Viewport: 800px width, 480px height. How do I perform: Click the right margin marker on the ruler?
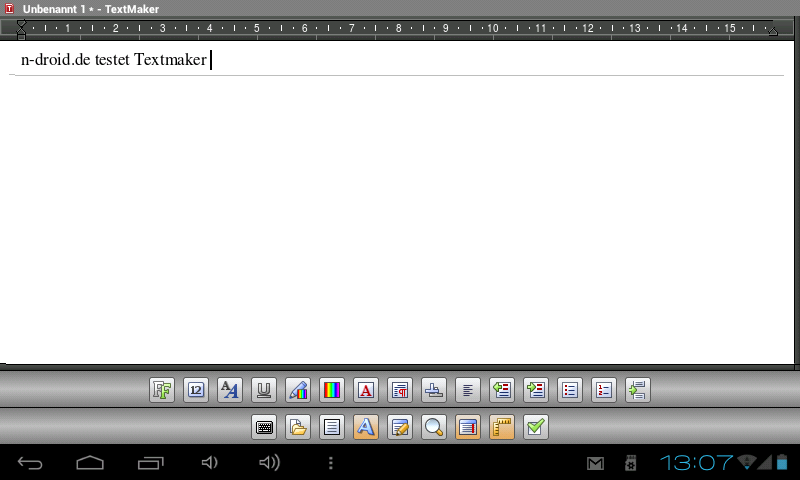[x=773, y=32]
